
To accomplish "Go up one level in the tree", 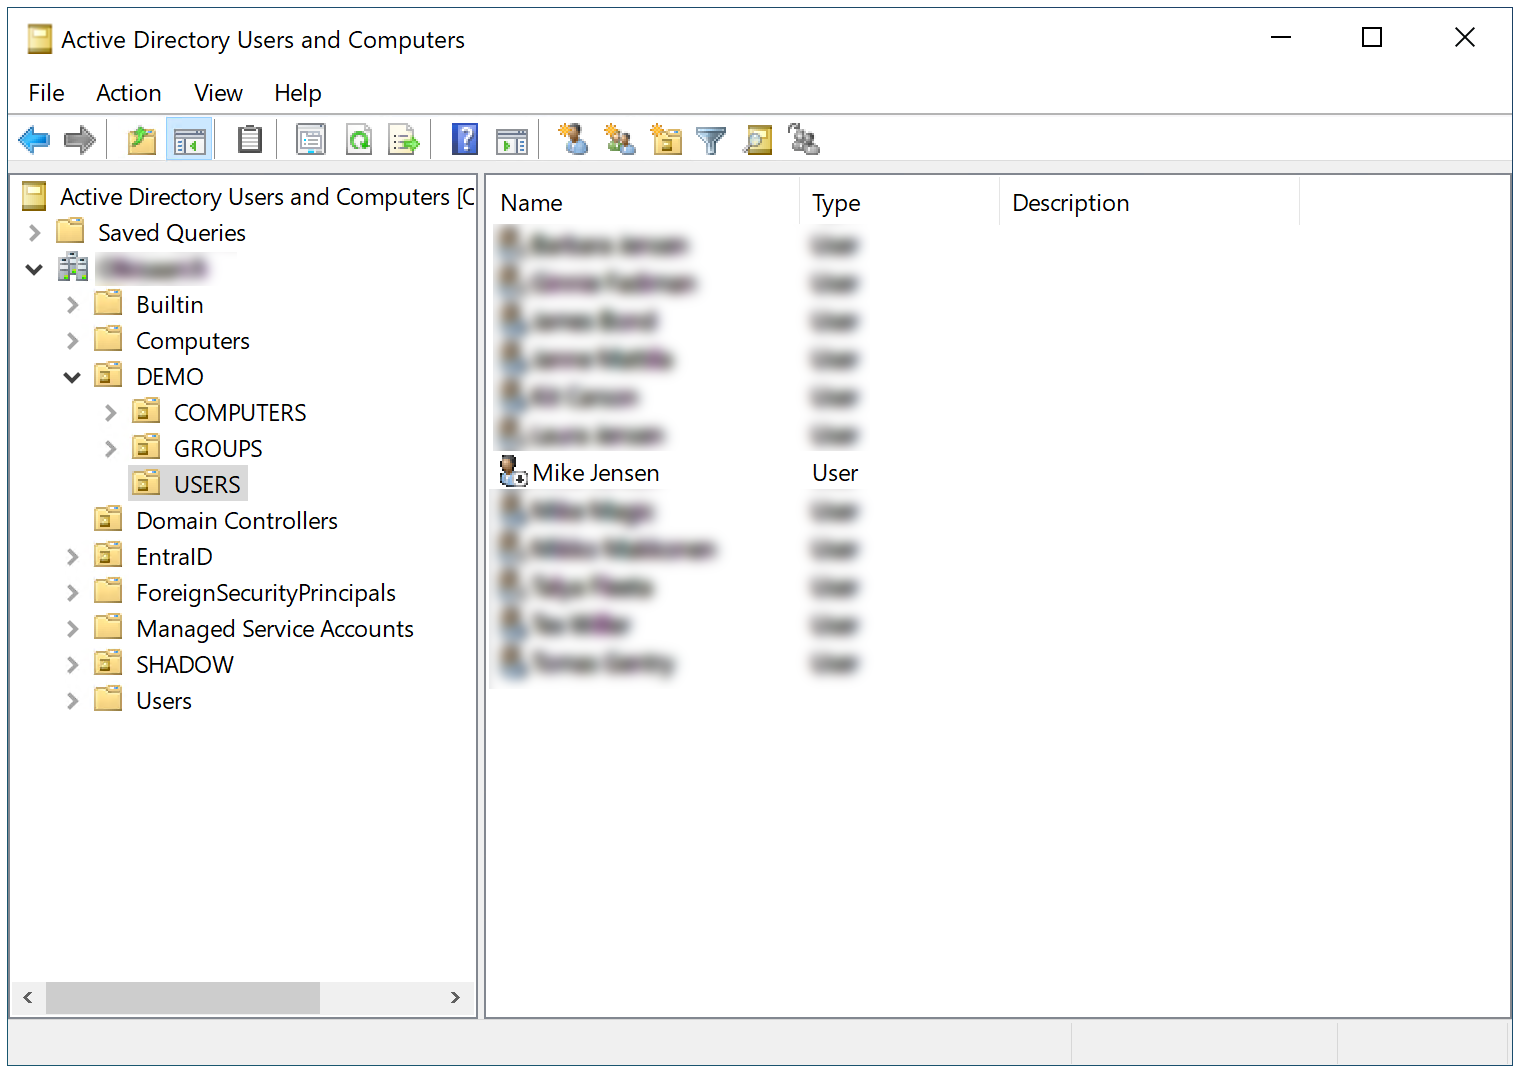I will pos(142,140).
